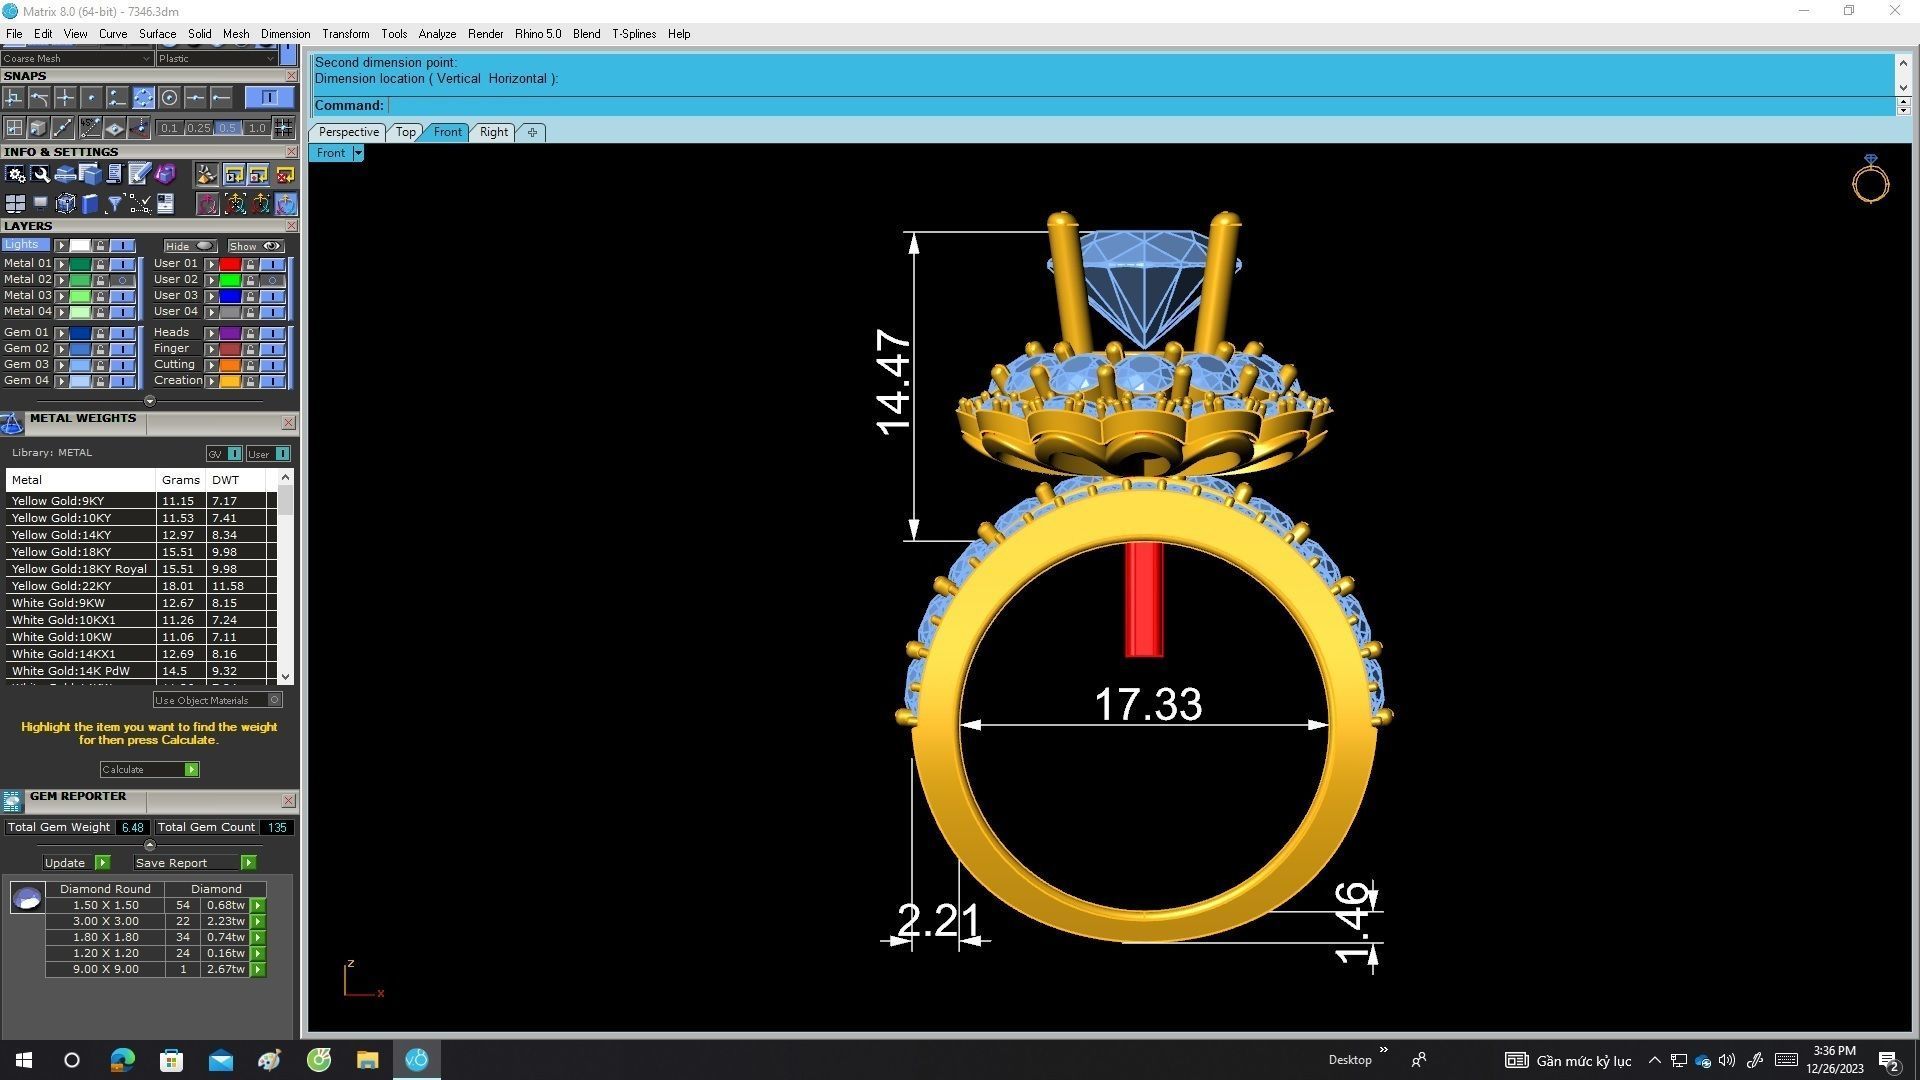Image resolution: width=1920 pixels, height=1080 pixels.
Task: Toggle lock on Metal 03 layer
Action: (100, 296)
